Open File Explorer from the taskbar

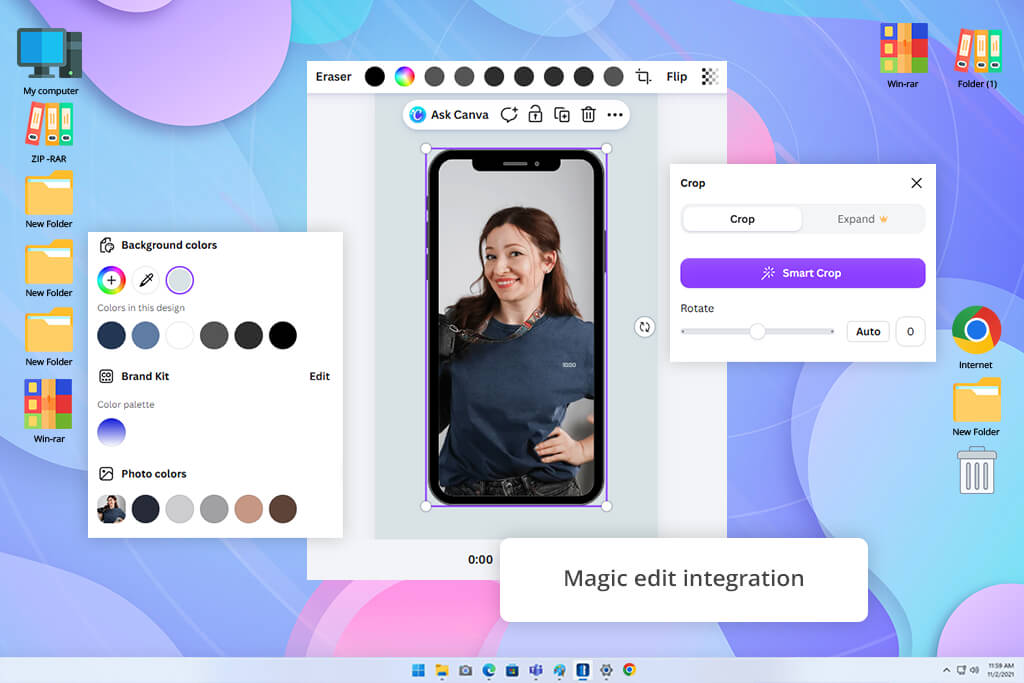click(x=442, y=670)
